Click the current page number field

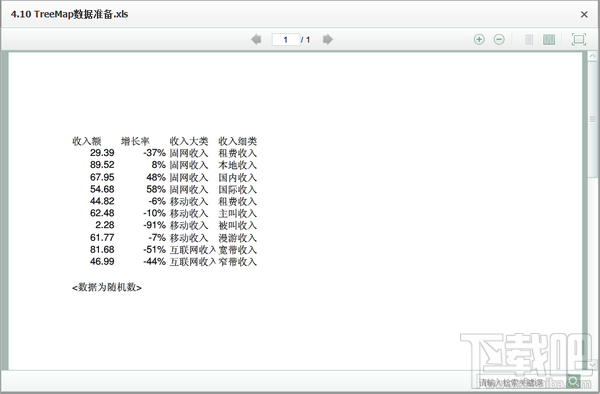click(285, 39)
